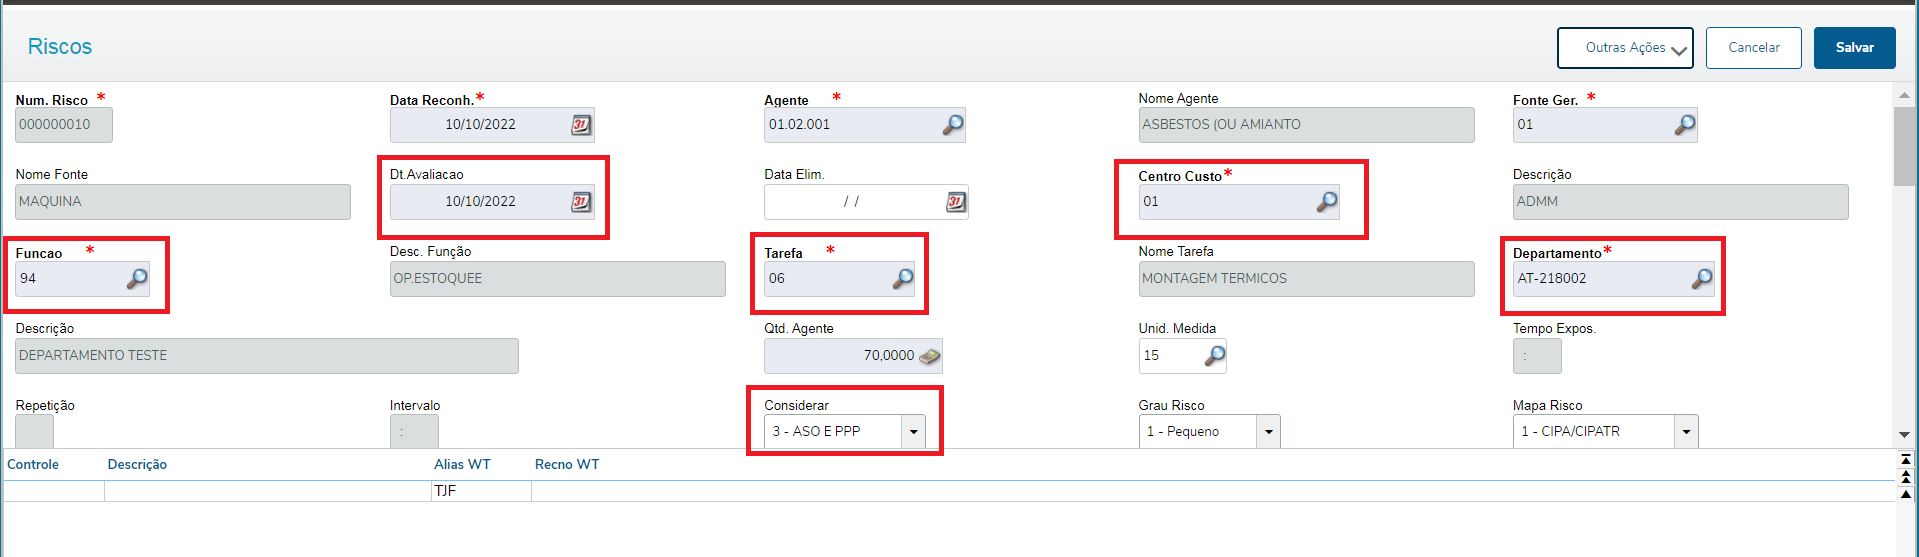Click form scrollbar down arrow
1919x557 pixels.
(1904, 435)
